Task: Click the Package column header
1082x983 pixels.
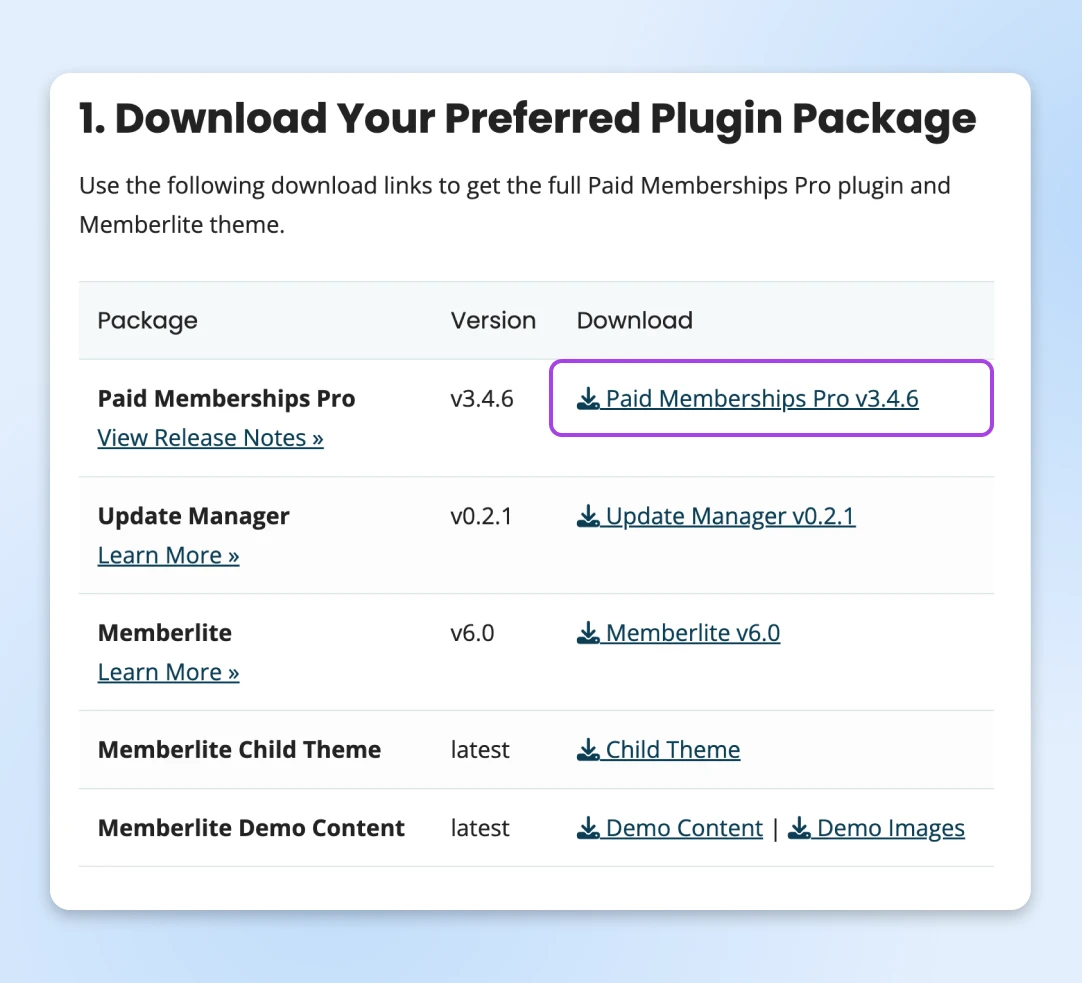Action: [x=147, y=321]
